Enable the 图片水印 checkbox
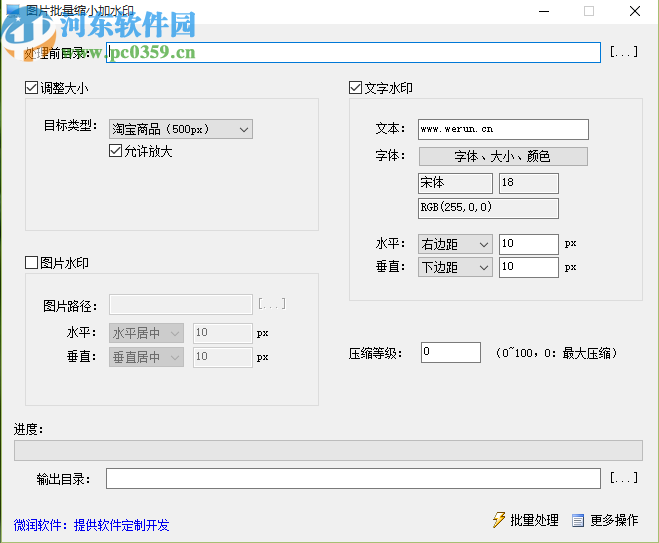The image size is (659, 543). [32, 263]
